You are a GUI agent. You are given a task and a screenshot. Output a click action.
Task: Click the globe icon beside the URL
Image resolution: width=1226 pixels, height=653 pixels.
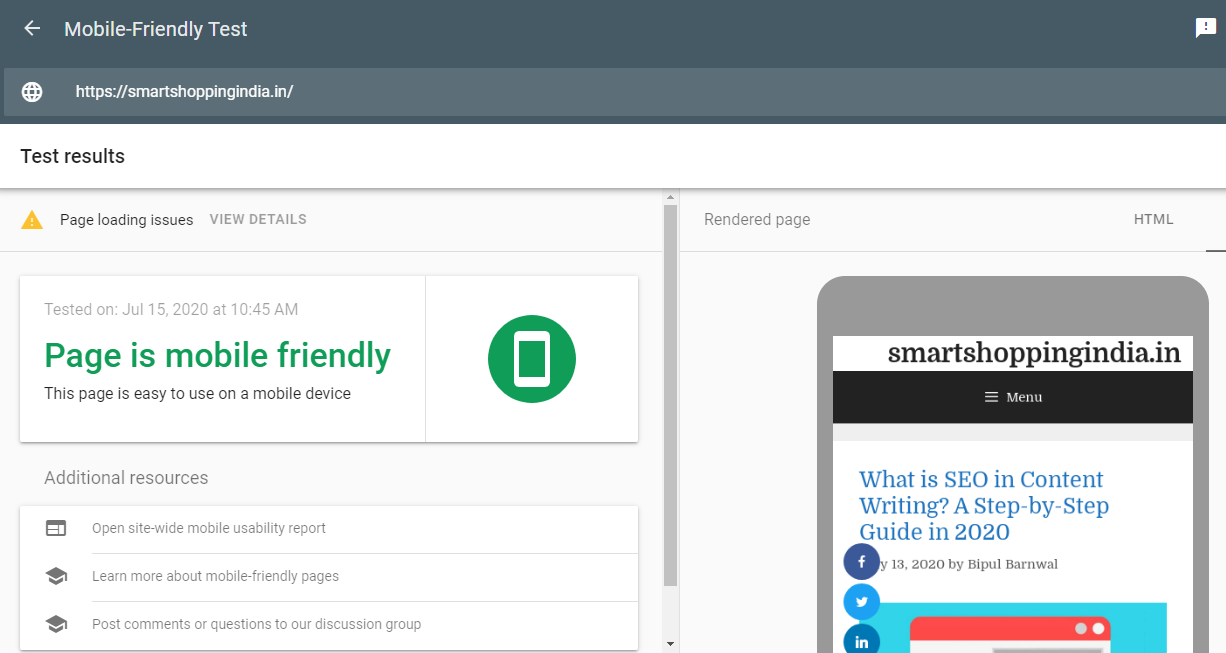pyautogui.click(x=32, y=92)
